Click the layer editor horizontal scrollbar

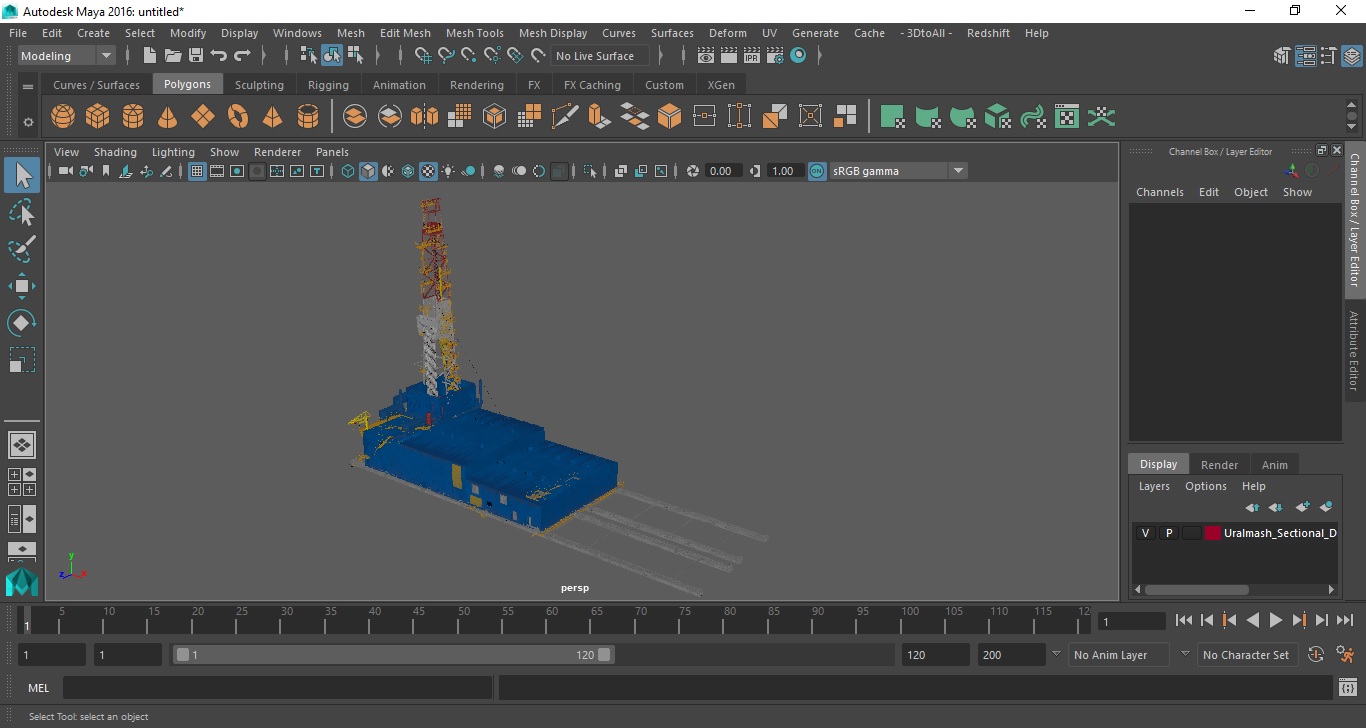click(x=1196, y=589)
